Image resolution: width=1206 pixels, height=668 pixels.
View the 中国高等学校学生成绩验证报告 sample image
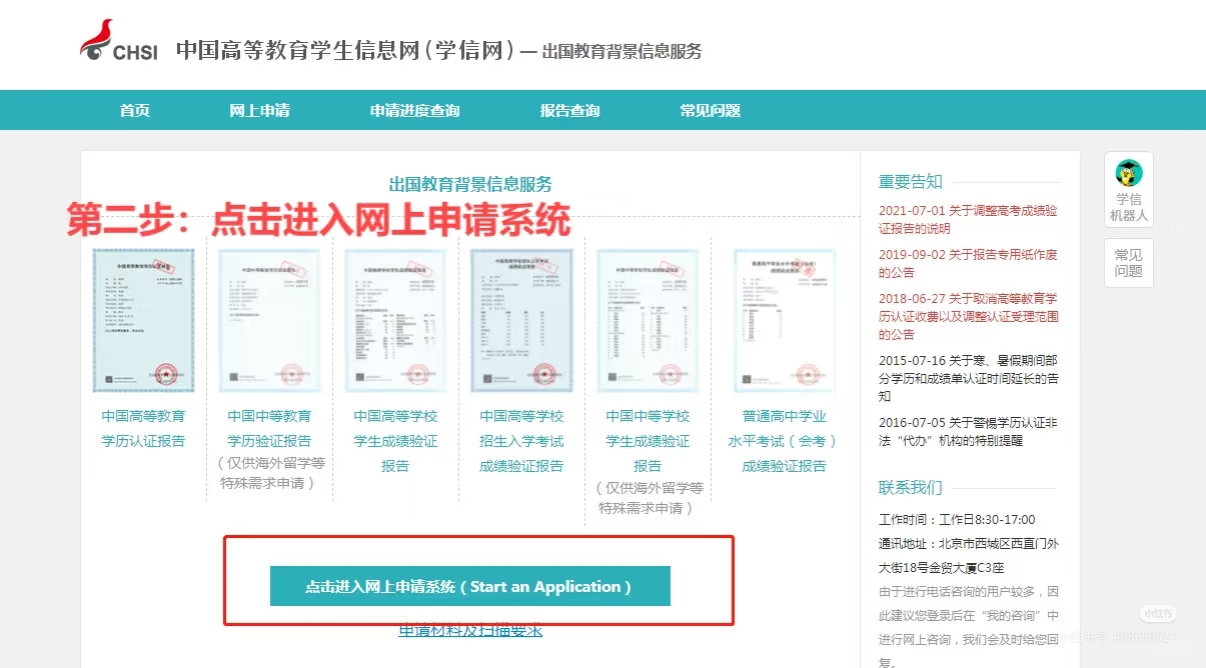coord(395,320)
